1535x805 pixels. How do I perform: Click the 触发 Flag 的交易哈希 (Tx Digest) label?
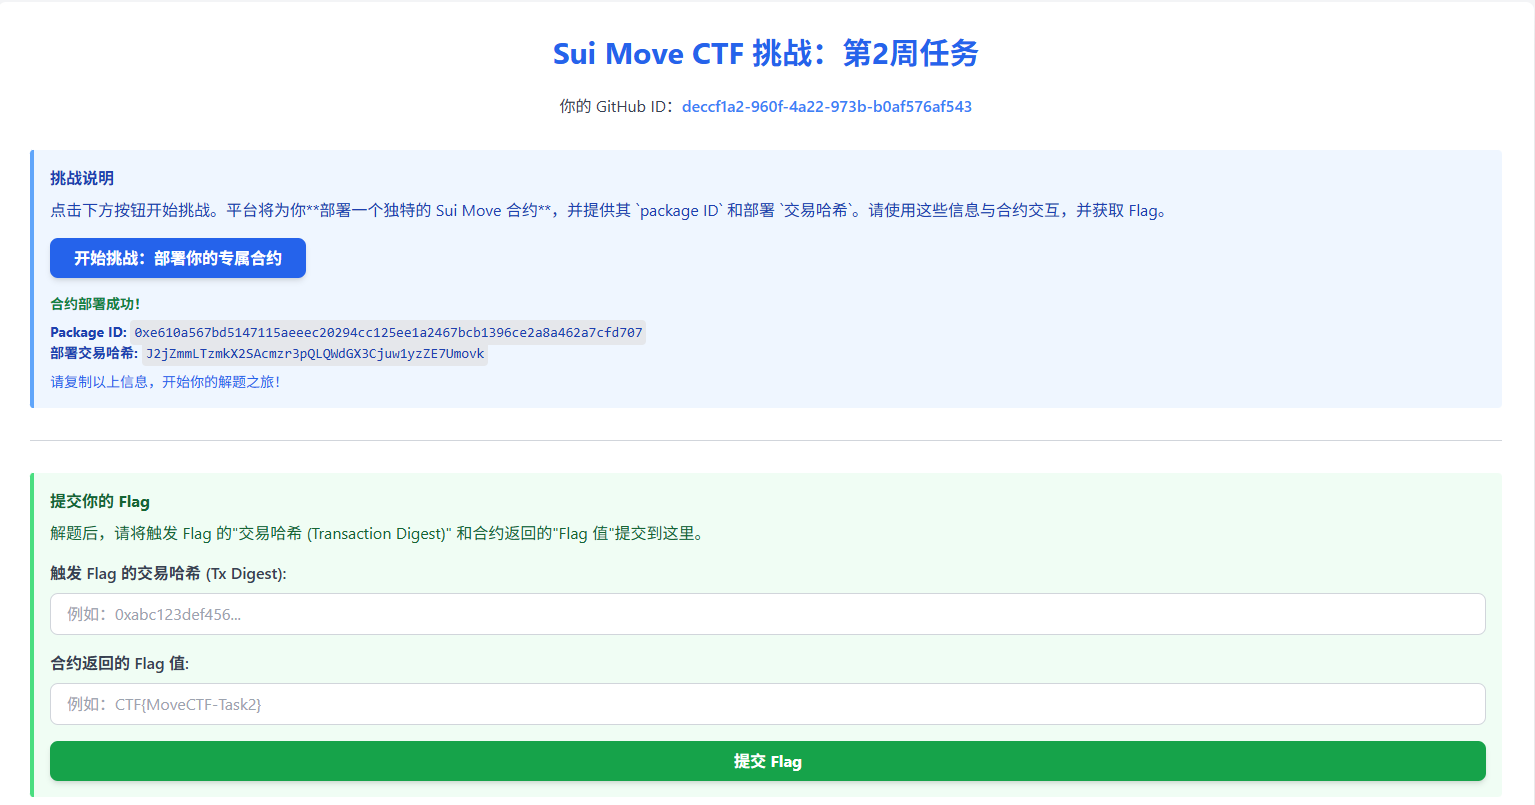(168, 574)
